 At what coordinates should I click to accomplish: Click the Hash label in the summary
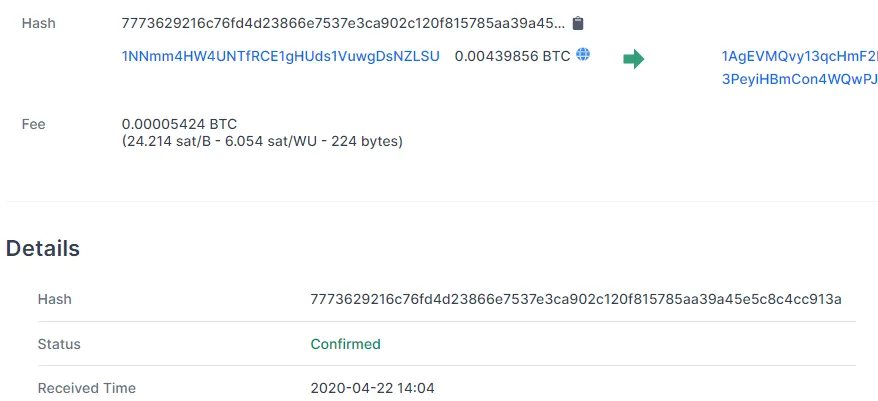point(38,23)
